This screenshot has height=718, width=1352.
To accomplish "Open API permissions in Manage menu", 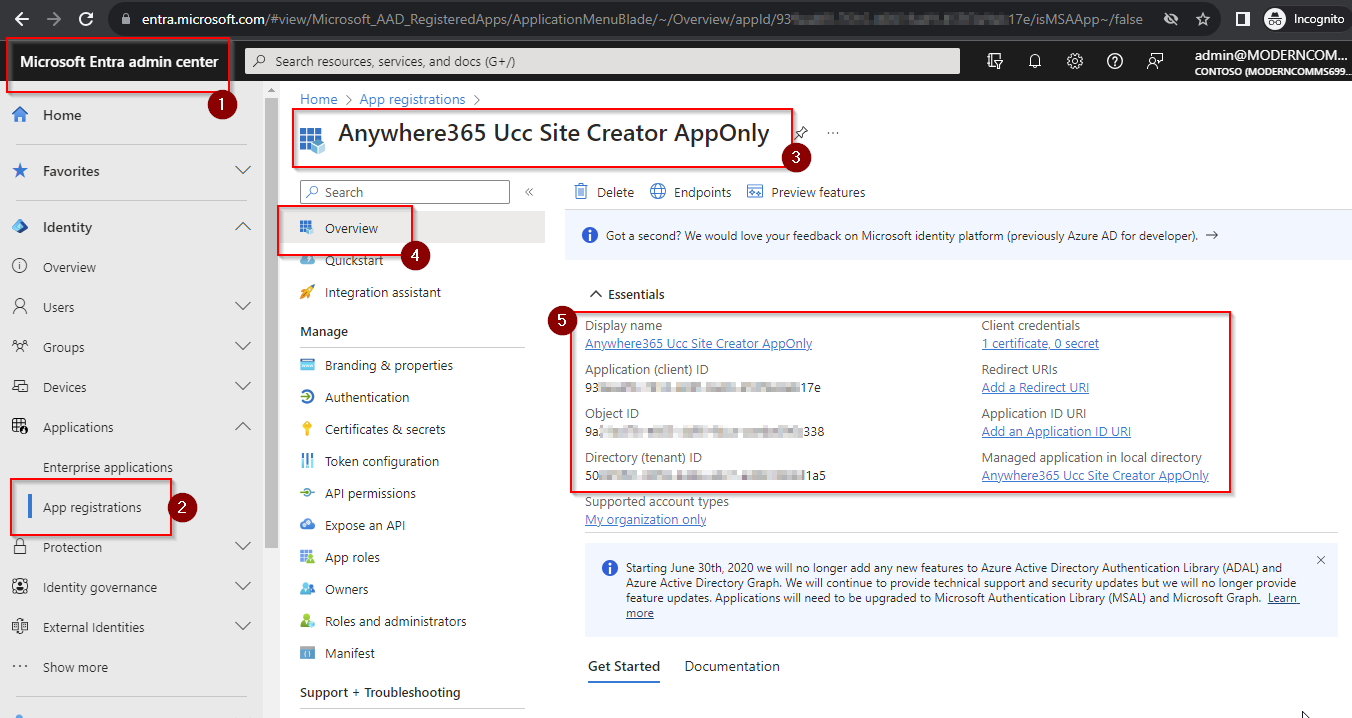I will point(370,493).
